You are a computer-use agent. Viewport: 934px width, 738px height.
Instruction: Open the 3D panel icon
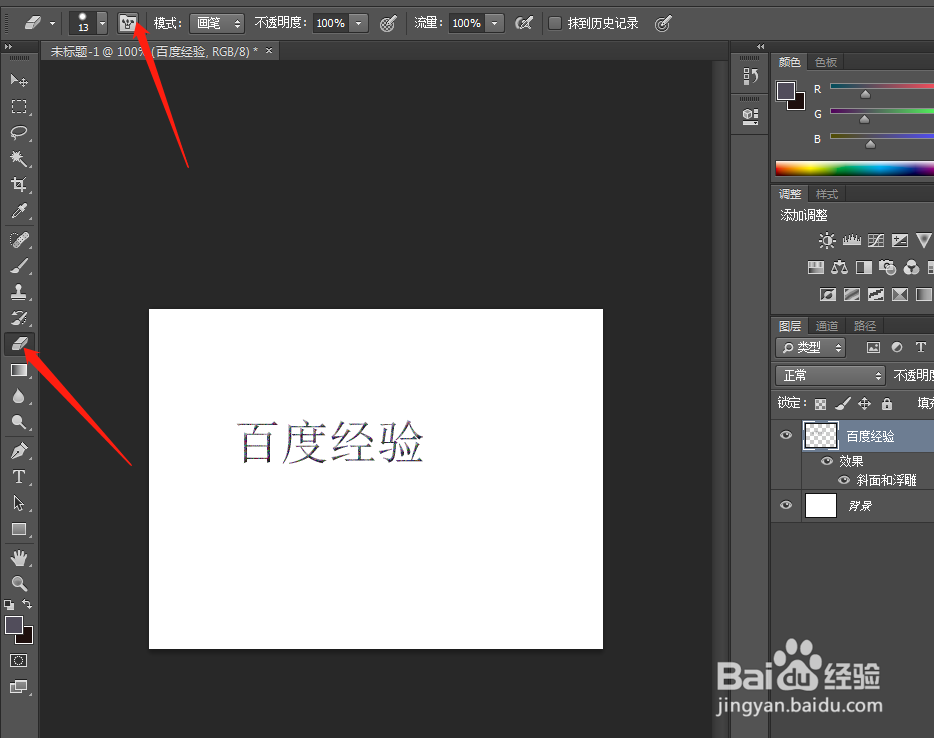click(x=751, y=116)
